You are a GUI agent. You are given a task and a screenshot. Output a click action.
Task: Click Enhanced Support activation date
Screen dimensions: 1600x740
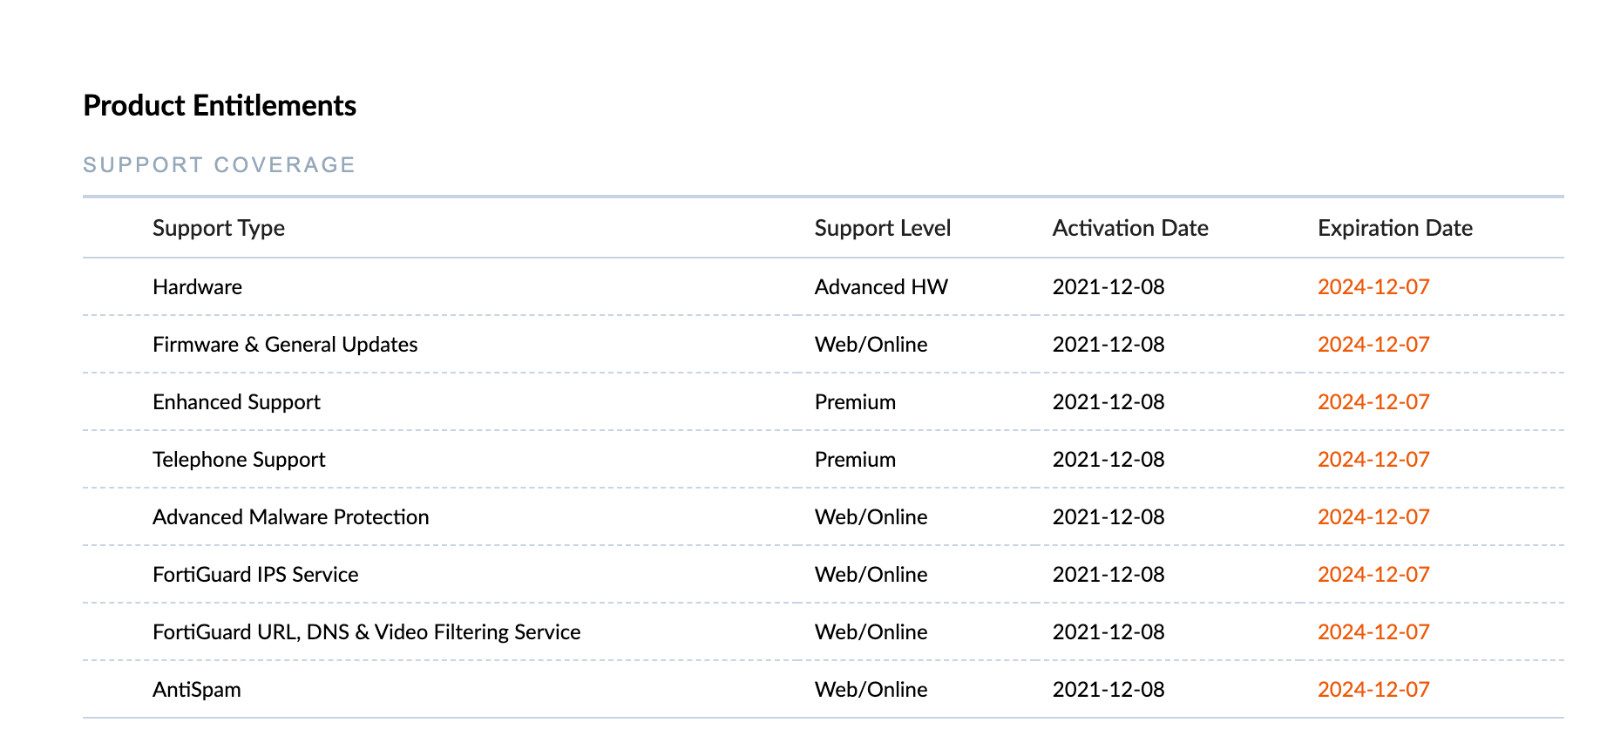tap(1109, 402)
